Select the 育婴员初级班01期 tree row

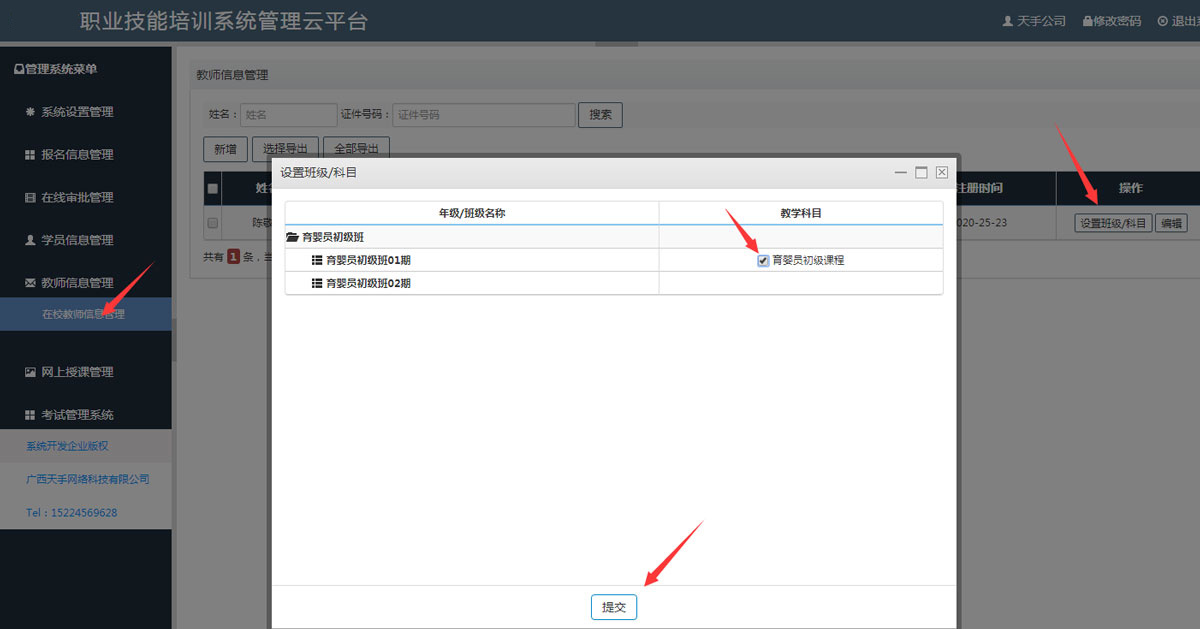click(x=368, y=261)
